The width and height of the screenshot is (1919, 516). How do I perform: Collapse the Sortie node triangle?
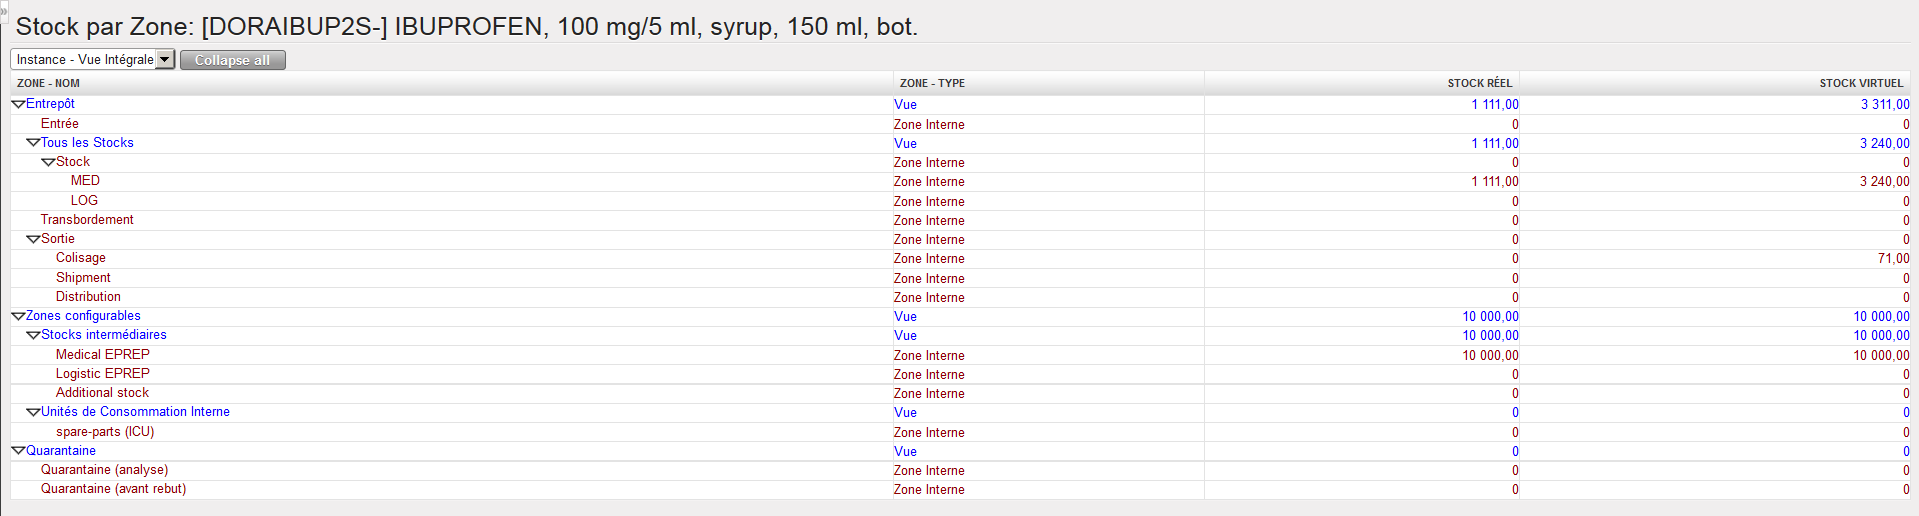(33, 239)
